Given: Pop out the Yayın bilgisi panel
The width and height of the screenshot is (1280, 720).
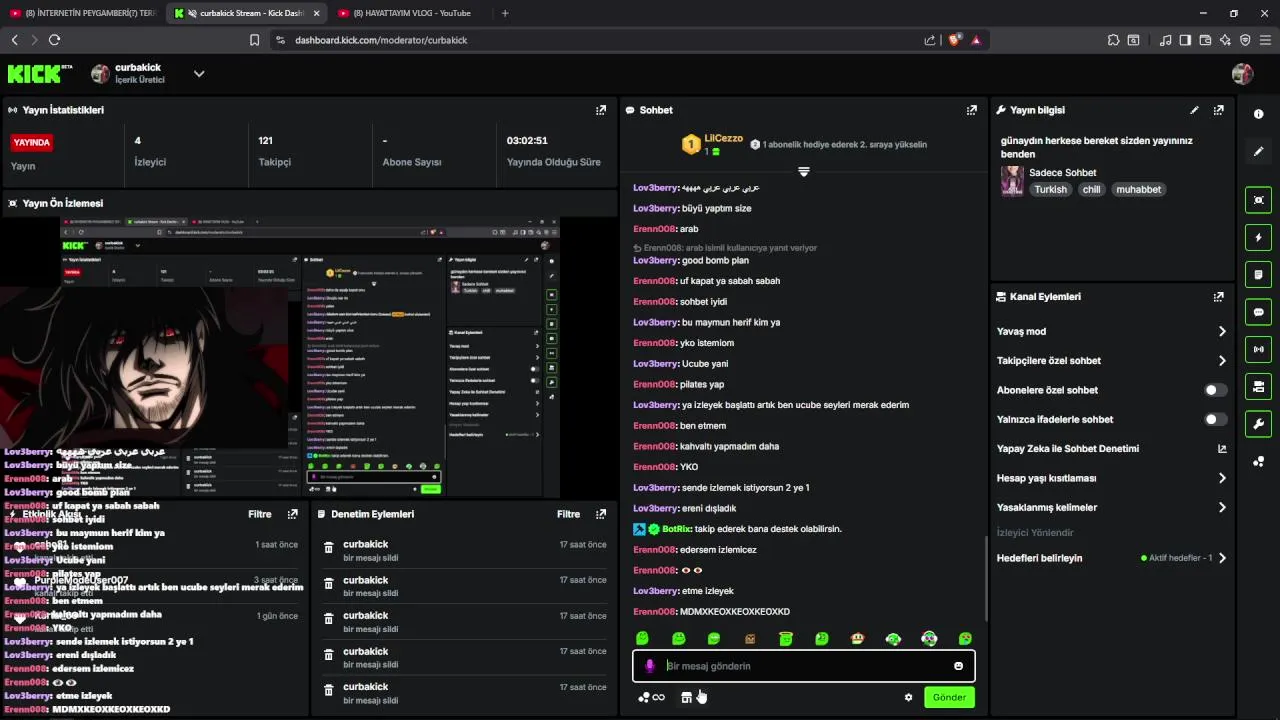Looking at the screenshot, I should click(1218, 110).
